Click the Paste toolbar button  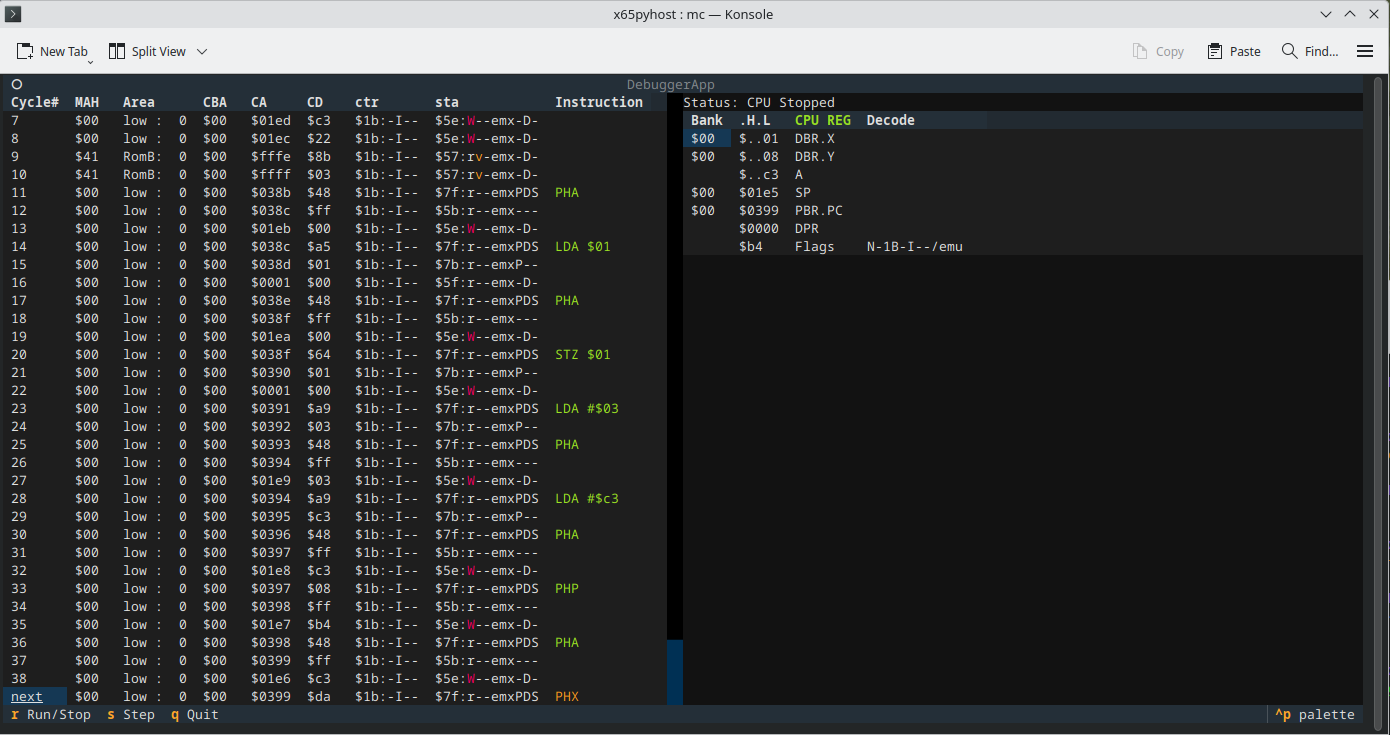click(x=1234, y=51)
